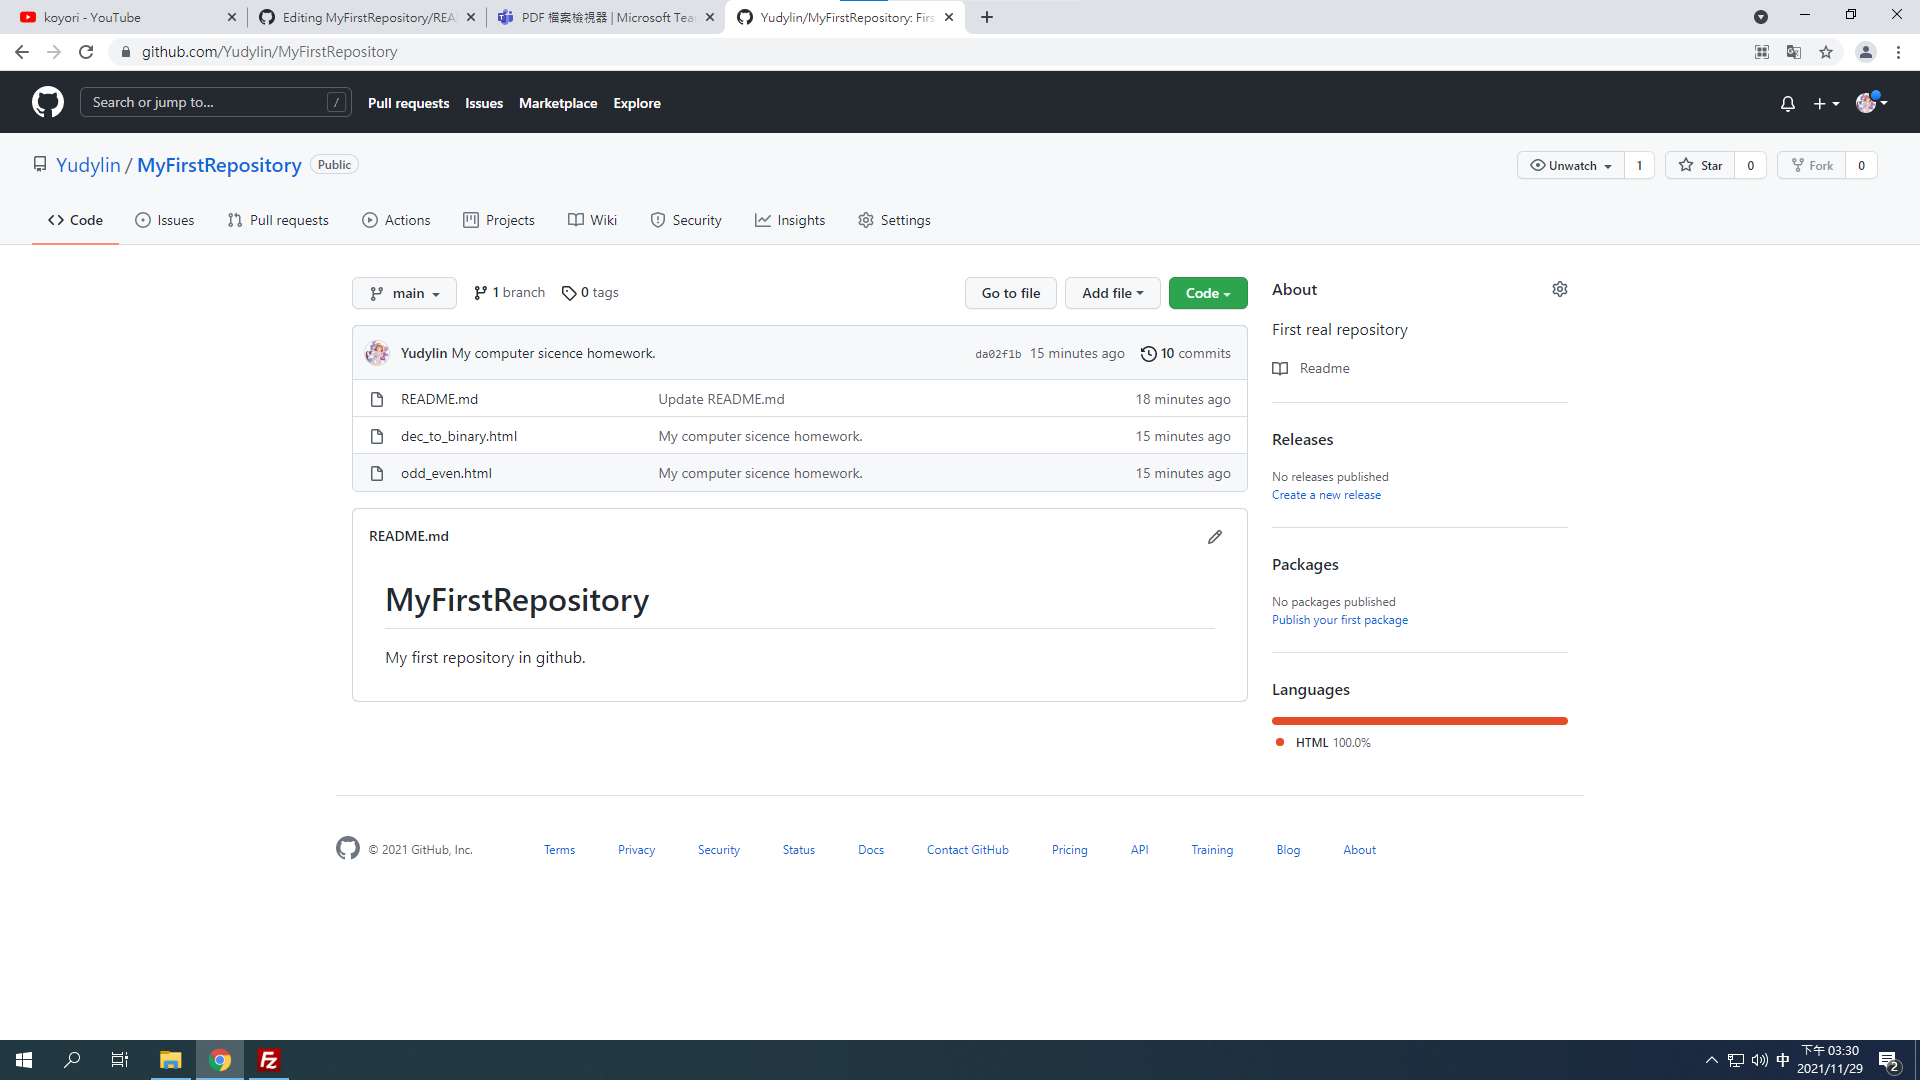
Task: Open the Unwatch options dropdown
Action: [1569, 165]
